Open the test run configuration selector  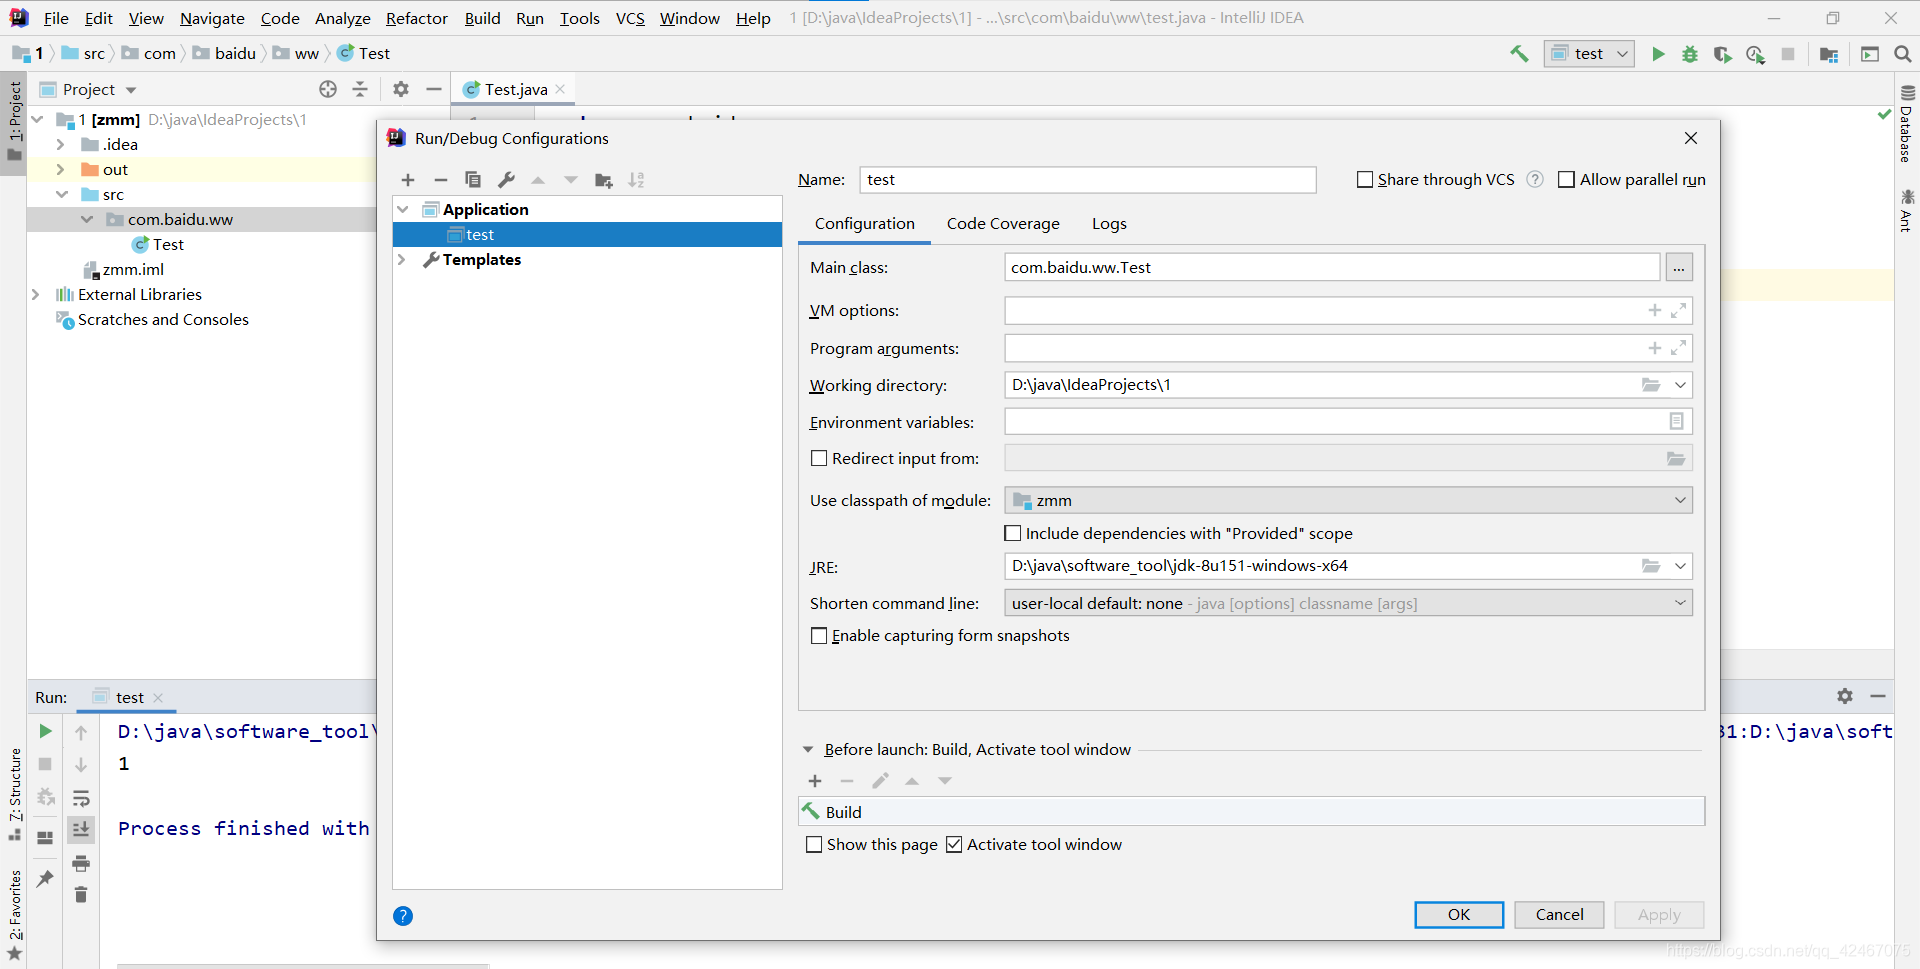coord(1589,54)
